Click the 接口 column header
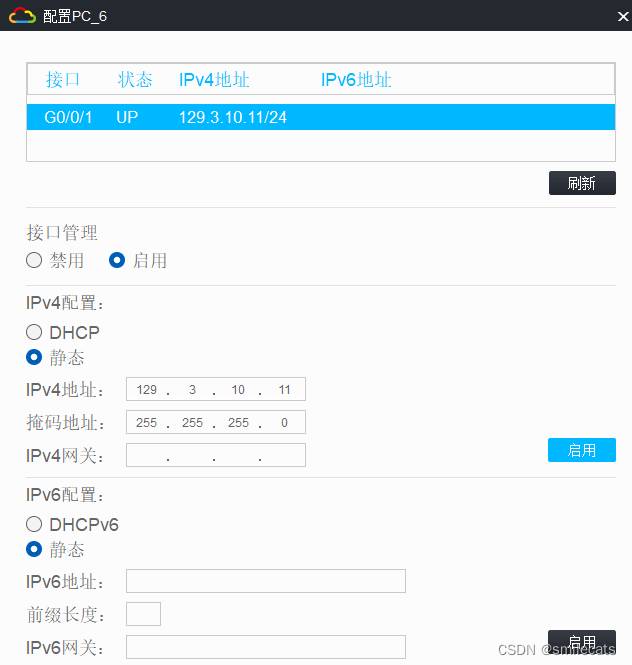Image resolution: width=632 pixels, height=665 pixels. [x=62, y=80]
